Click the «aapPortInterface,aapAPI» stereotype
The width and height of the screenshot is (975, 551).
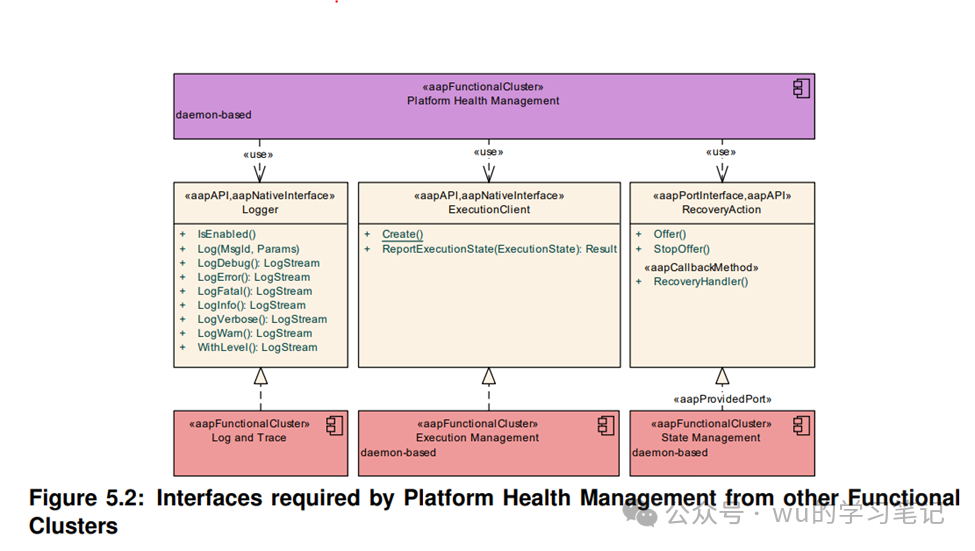(x=721, y=195)
